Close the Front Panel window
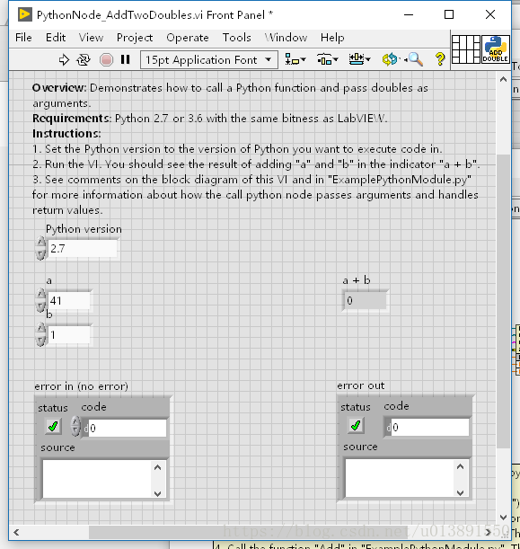Image resolution: width=520 pixels, height=549 pixels. 490,15
